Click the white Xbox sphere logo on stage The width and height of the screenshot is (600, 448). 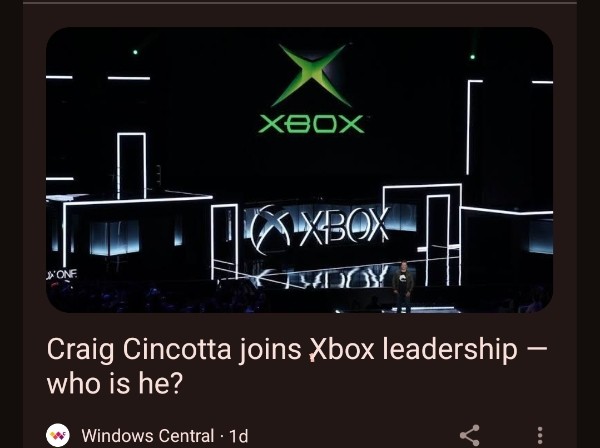pyautogui.click(x=271, y=230)
